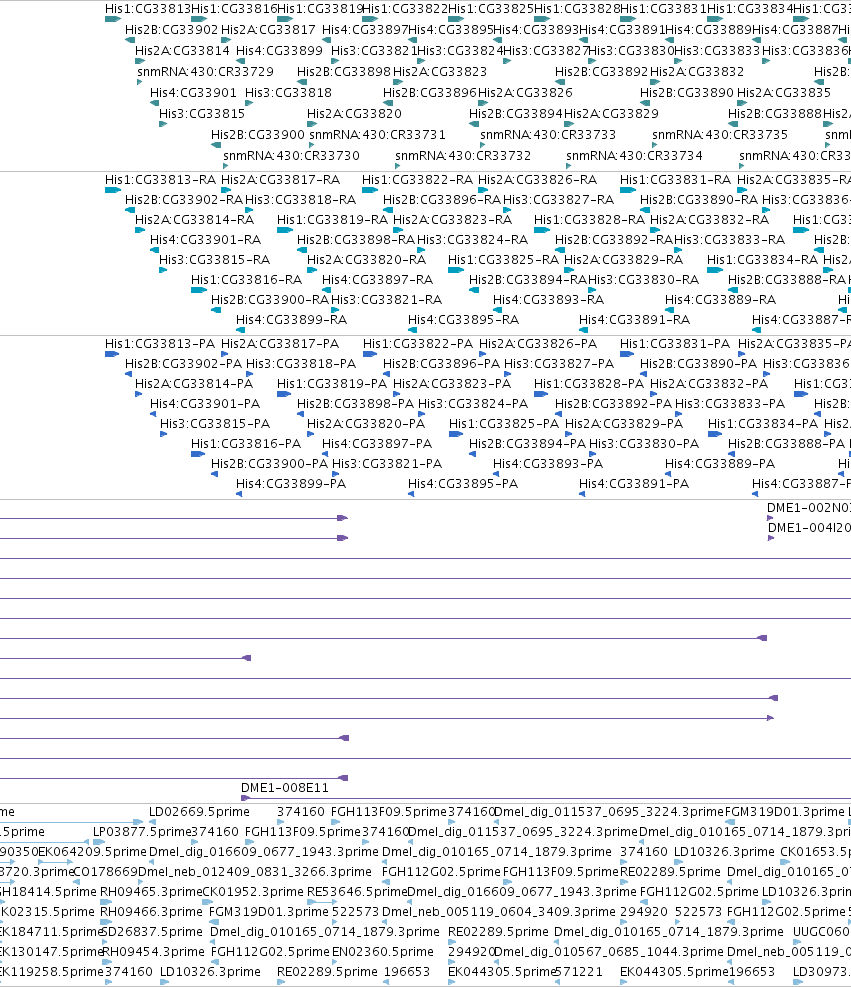The image size is (851, 987).
Task: Open EST RH09466.3prime
Action: pos(151,912)
